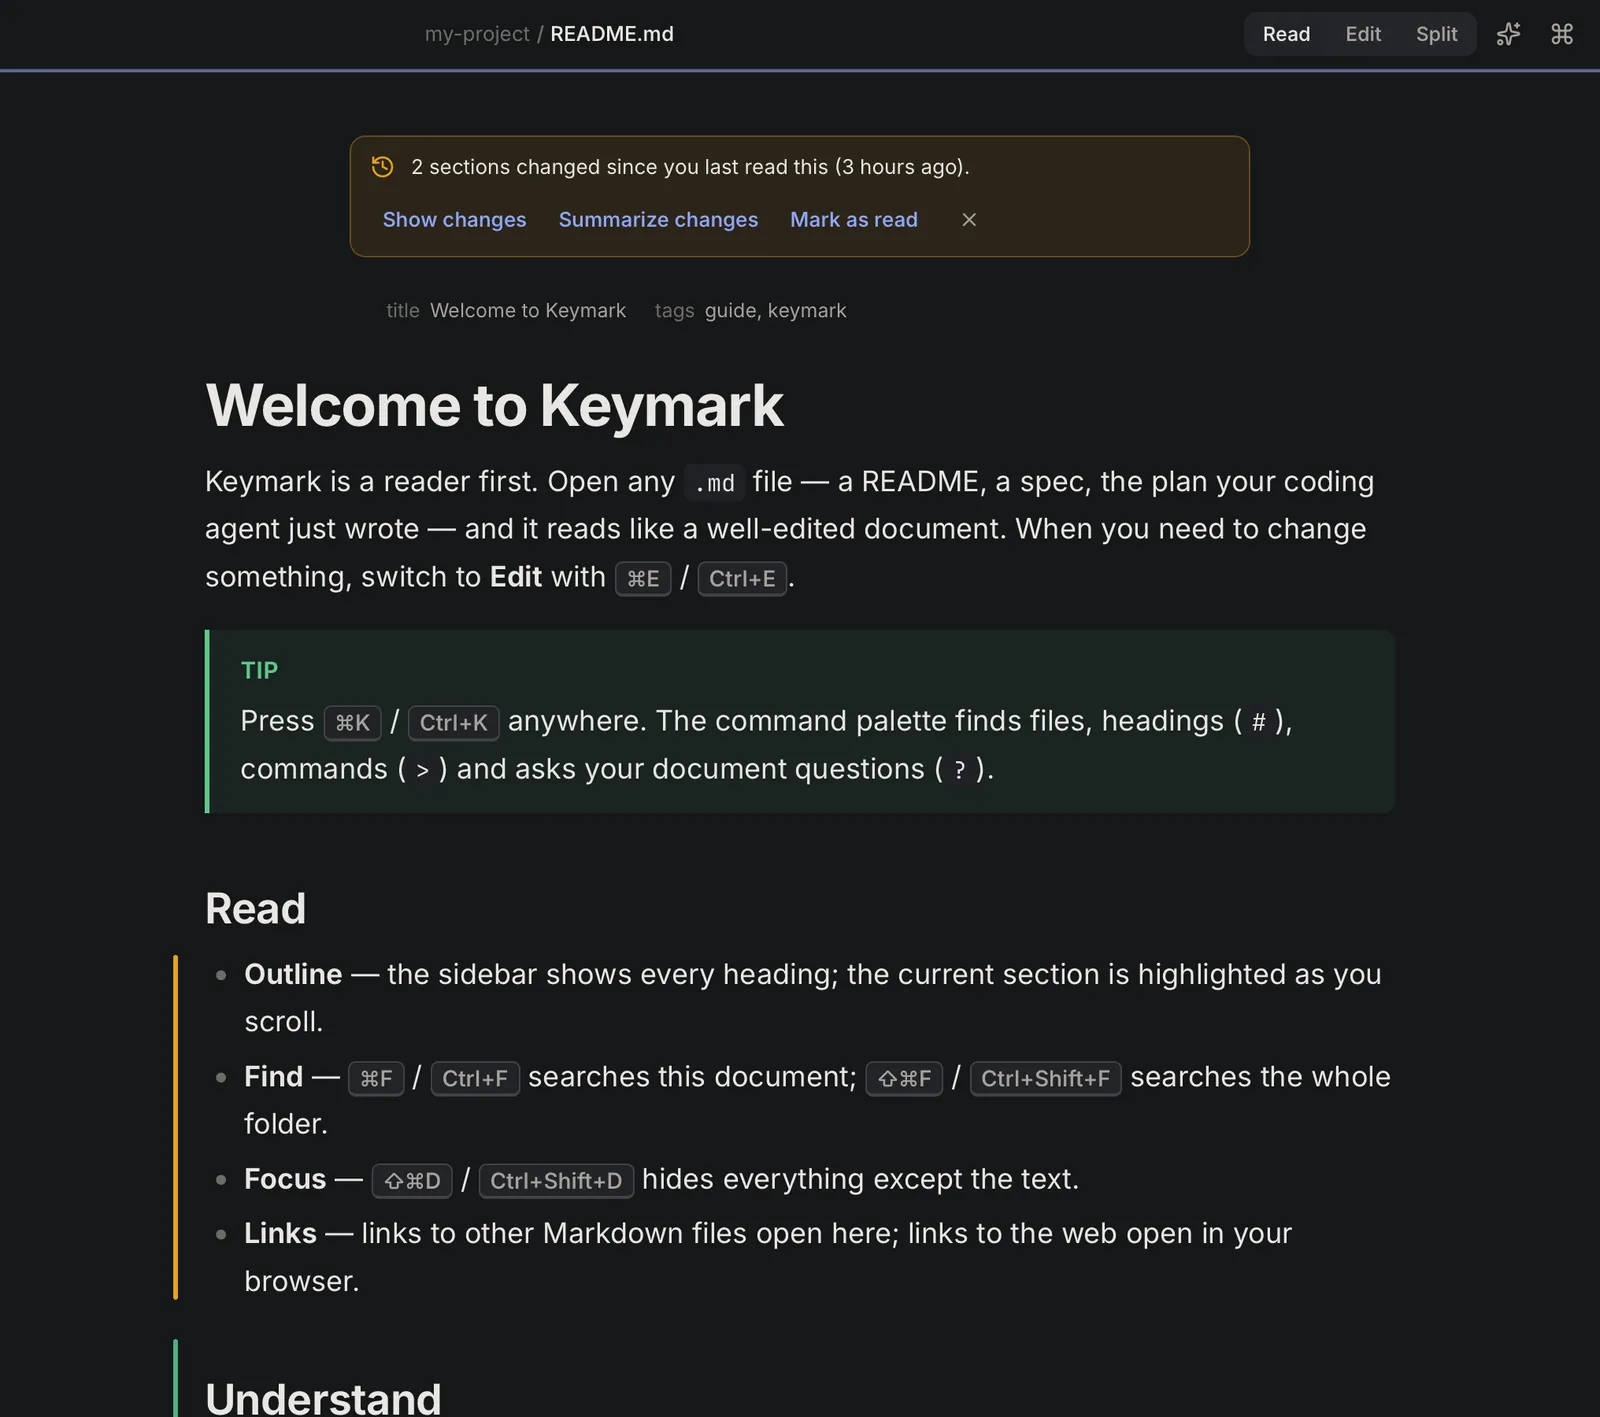
Task: Click the .md inline code
Action: tap(714, 483)
